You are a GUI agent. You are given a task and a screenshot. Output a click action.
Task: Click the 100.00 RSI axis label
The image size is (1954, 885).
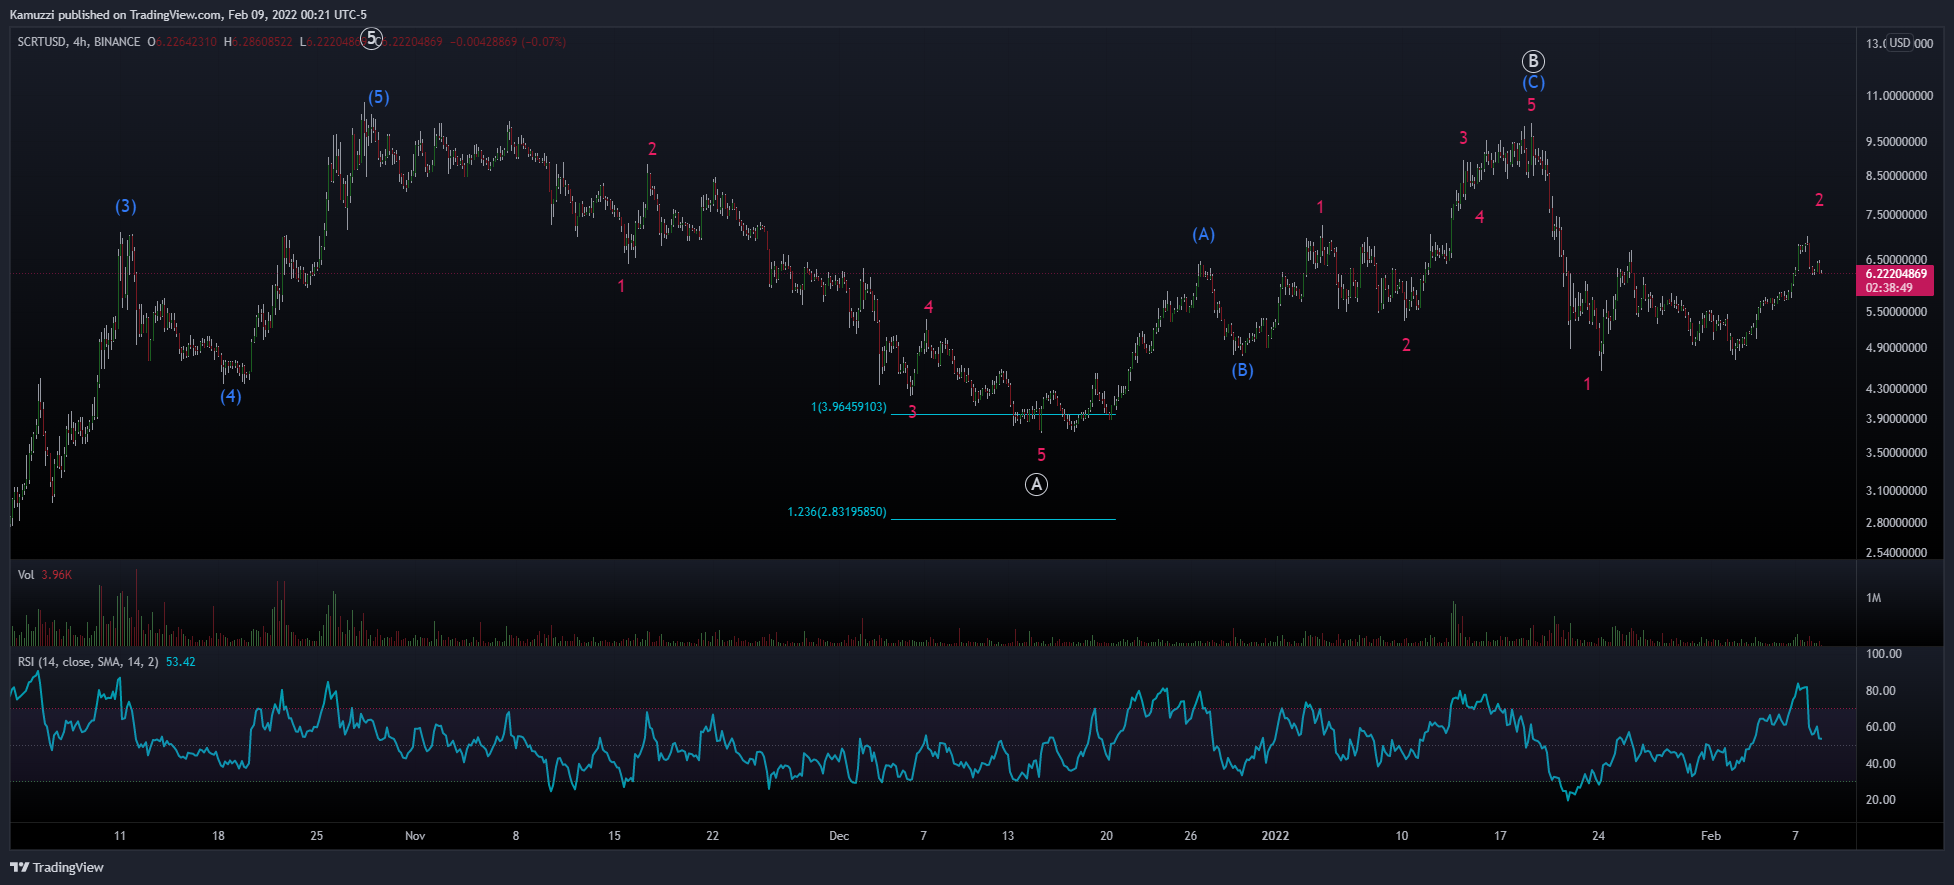[x=1884, y=654]
